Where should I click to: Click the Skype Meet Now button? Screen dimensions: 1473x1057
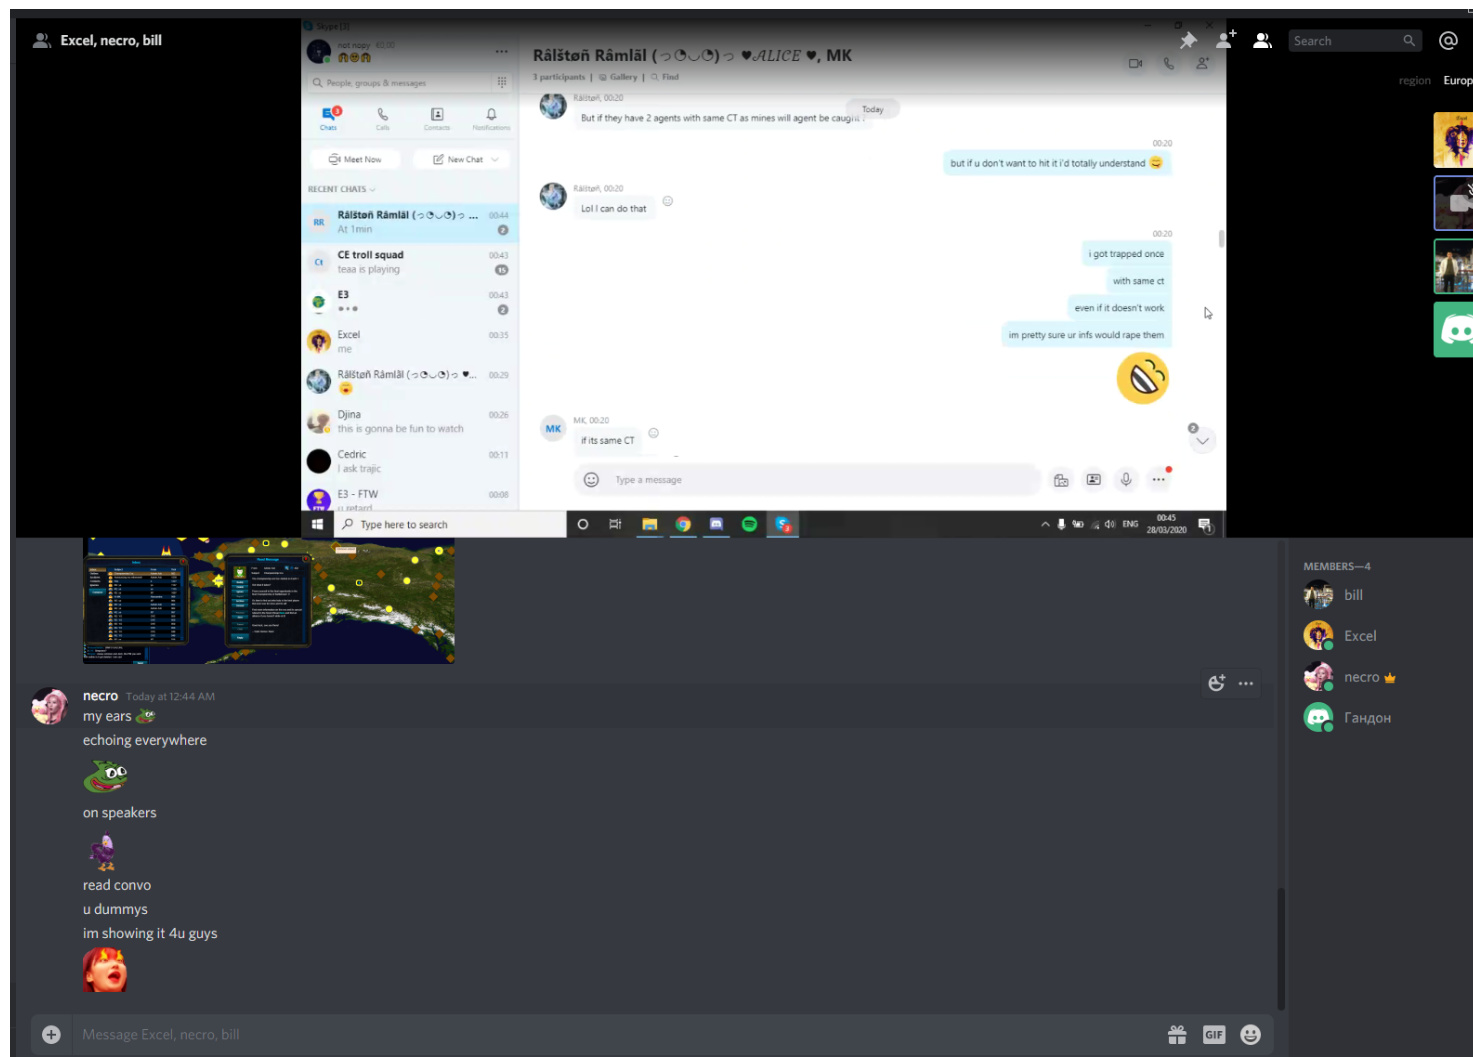click(x=355, y=159)
